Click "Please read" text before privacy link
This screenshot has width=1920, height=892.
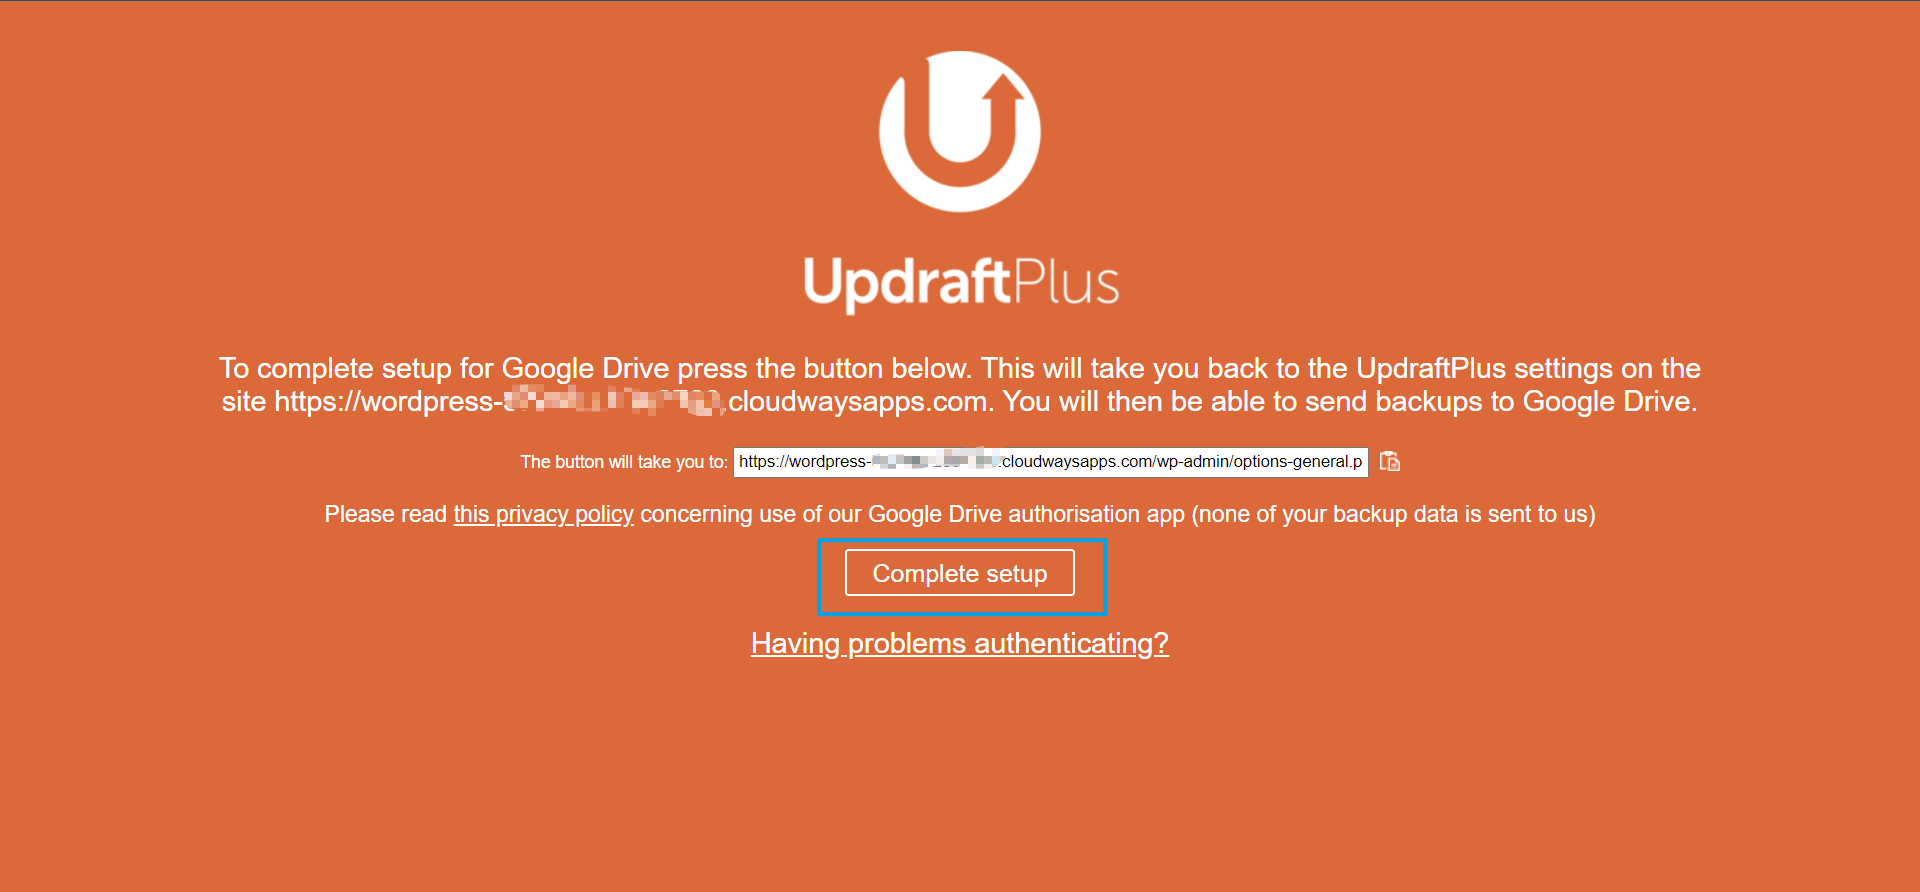point(385,514)
